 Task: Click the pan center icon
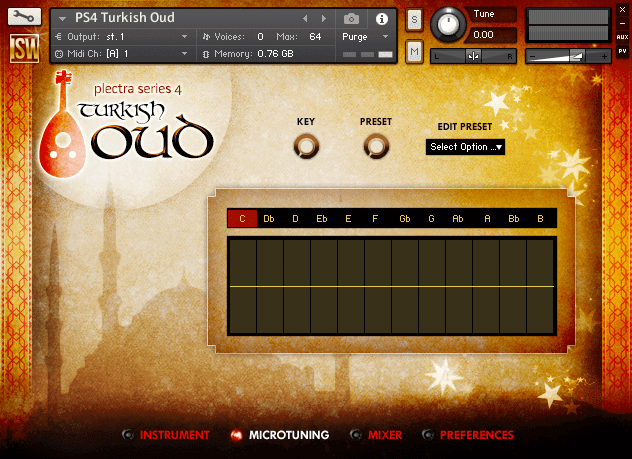coord(473,56)
